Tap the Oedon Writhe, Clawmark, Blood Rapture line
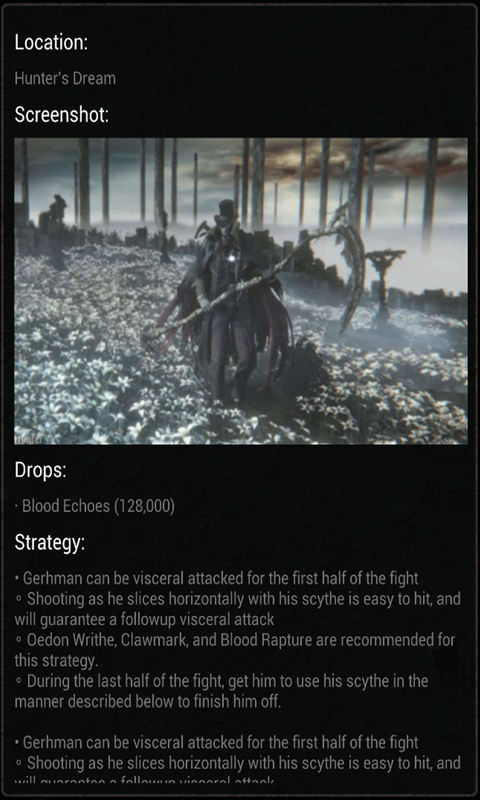480x800 pixels. pyautogui.click(x=240, y=640)
